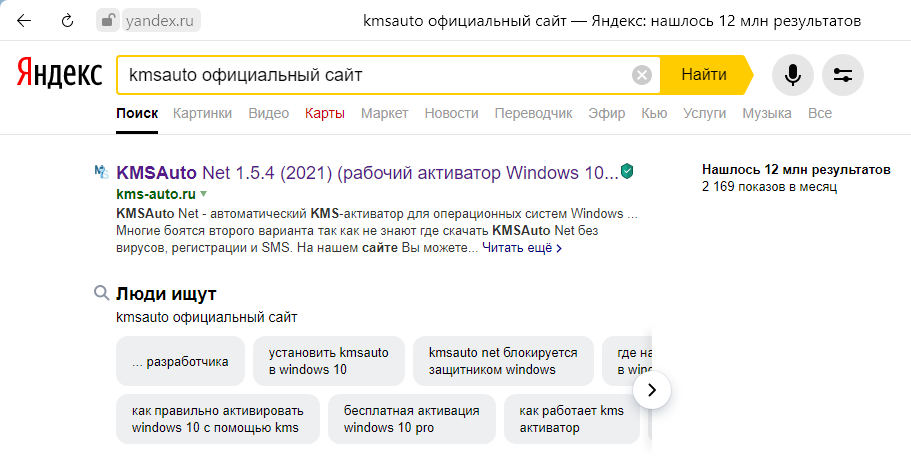The width and height of the screenshot is (911, 465).
Task: Open the Все services tab
Action: pyautogui.click(x=820, y=113)
